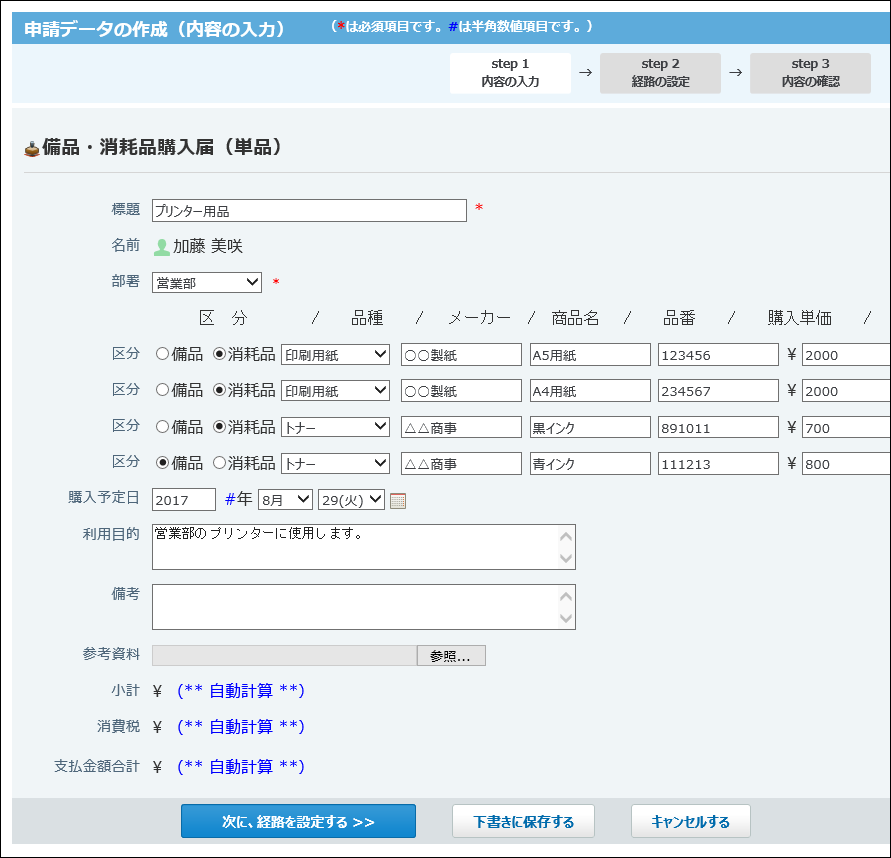
Task: Open the 部署 dropdown showing 営業部
Action: (x=207, y=282)
